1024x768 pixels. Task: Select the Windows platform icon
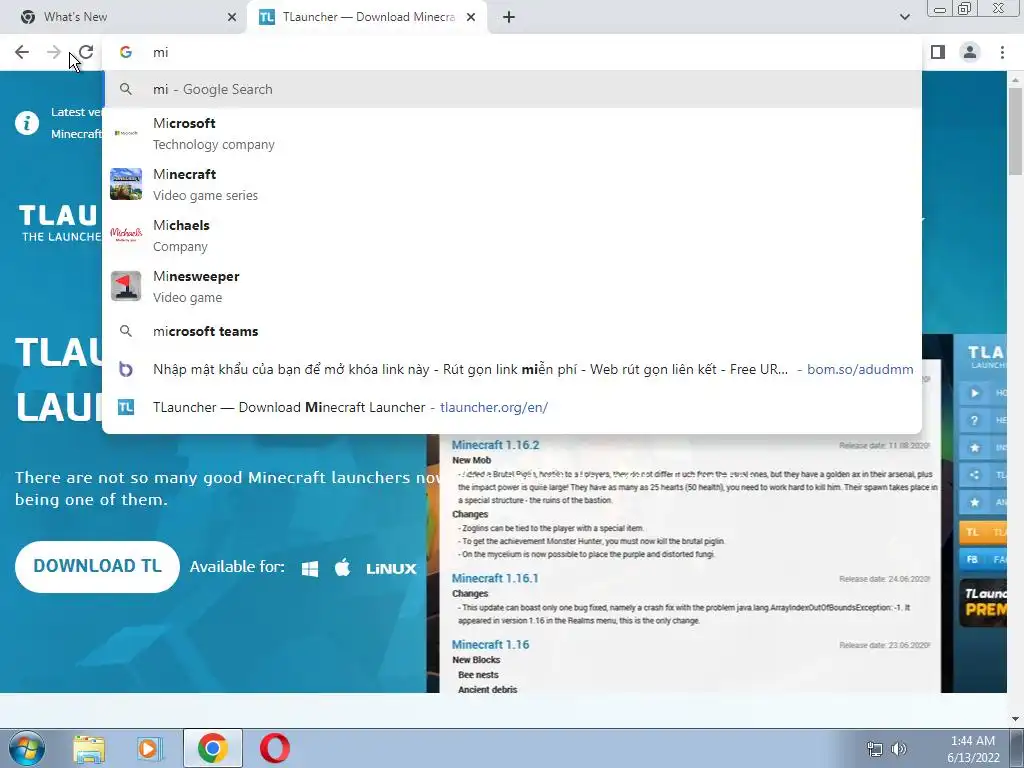click(310, 568)
